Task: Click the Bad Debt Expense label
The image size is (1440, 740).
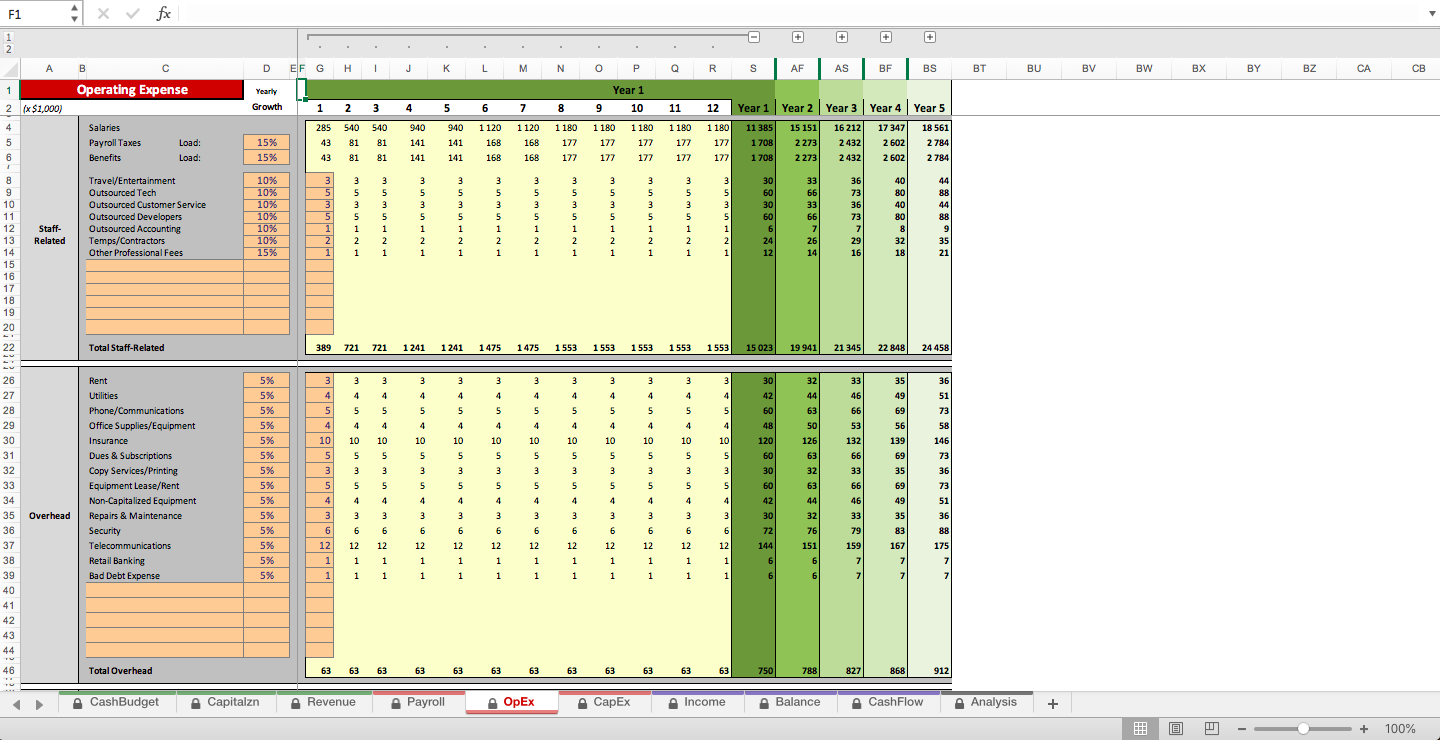Action: click(x=124, y=576)
